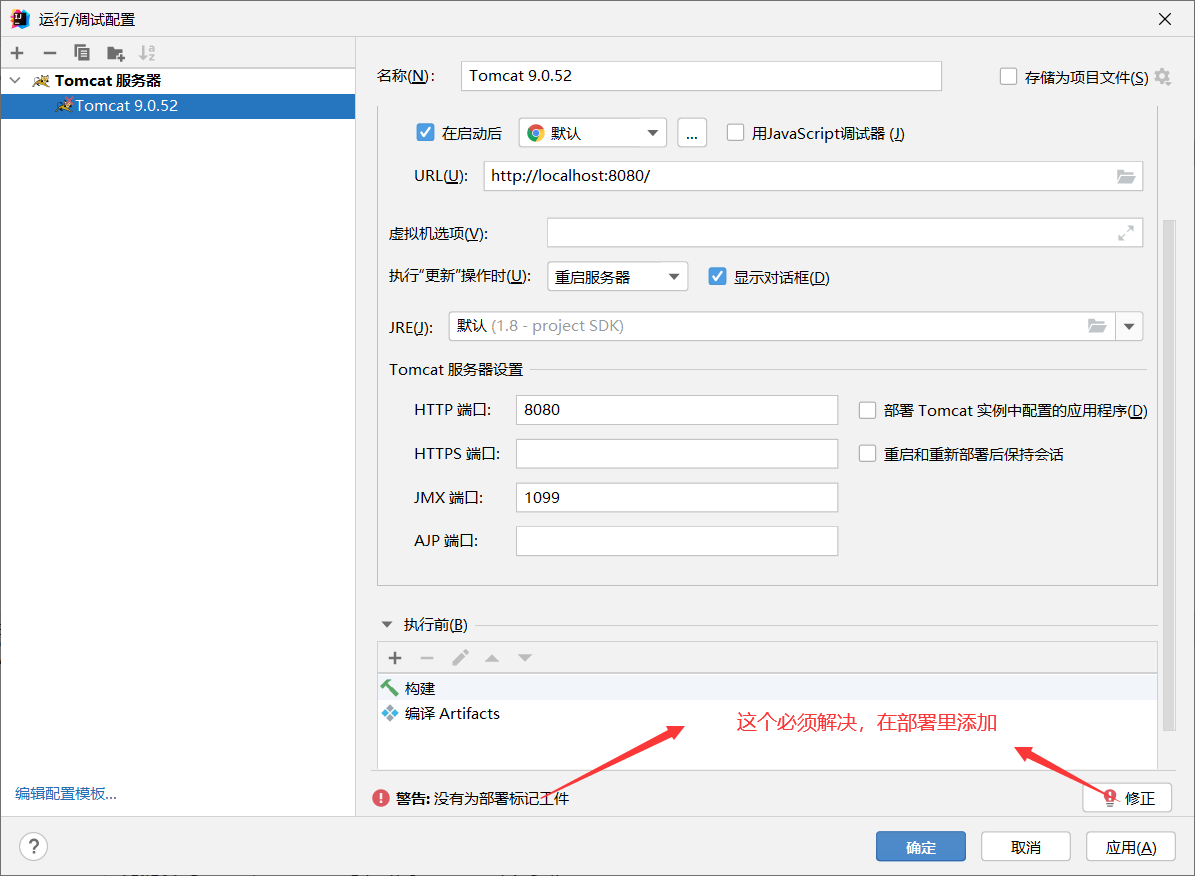
Task: Expand the 虚拟机选项 field editor
Action: (1126, 233)
